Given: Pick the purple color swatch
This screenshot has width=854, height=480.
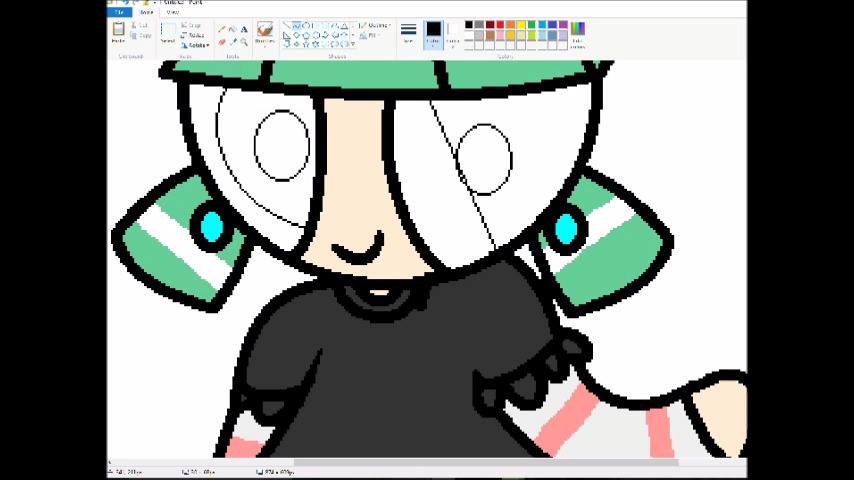Looking at the screenshot, I should [563, 25].
